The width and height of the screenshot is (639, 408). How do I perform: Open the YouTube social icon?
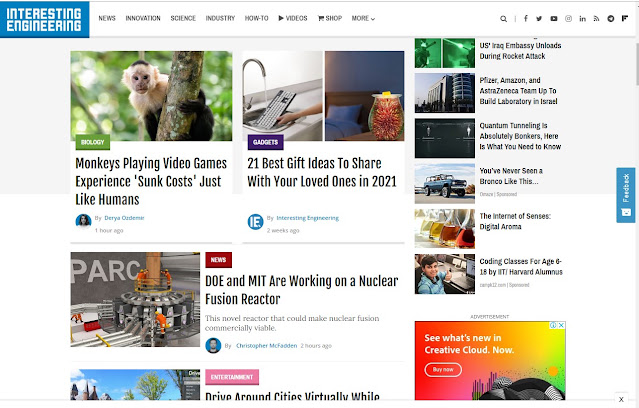(554, 18)
